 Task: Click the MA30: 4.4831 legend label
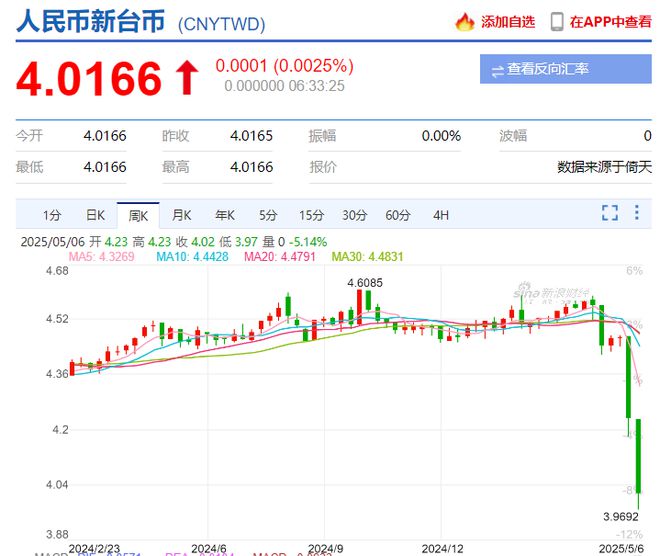(367, 257)
